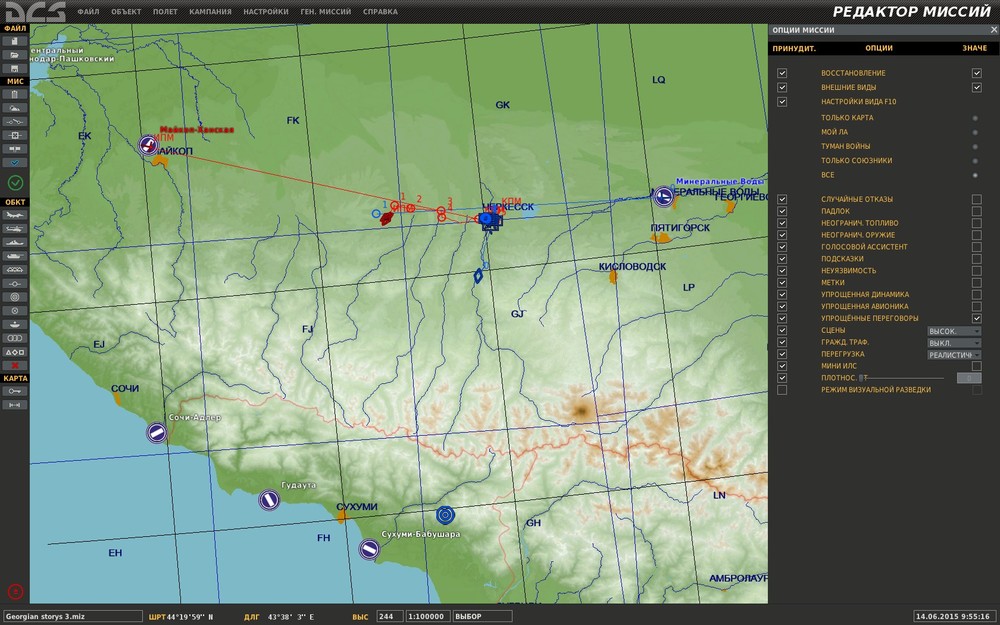Enable the ПАДЛОК value checkbox on right
1000x625 pixels.
coord(976,211)
